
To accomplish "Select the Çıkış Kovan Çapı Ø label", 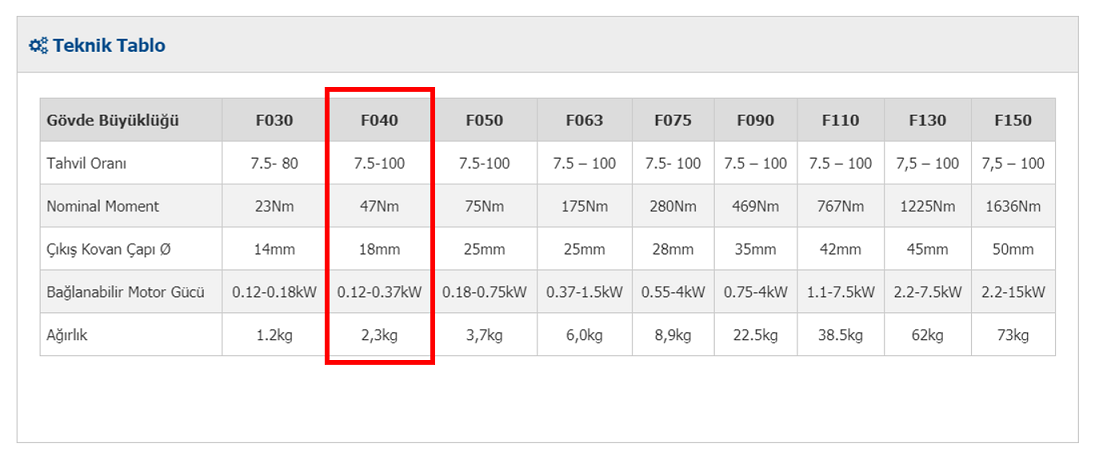I will (108, 249).
